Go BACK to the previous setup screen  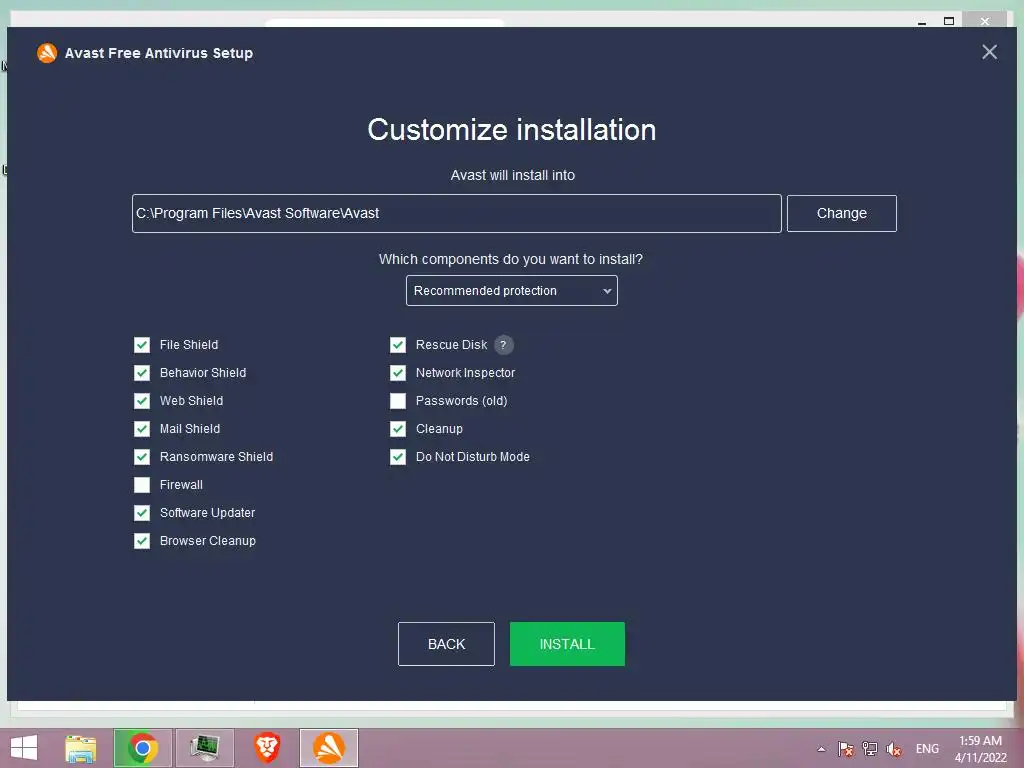click(x=446, y=644)
